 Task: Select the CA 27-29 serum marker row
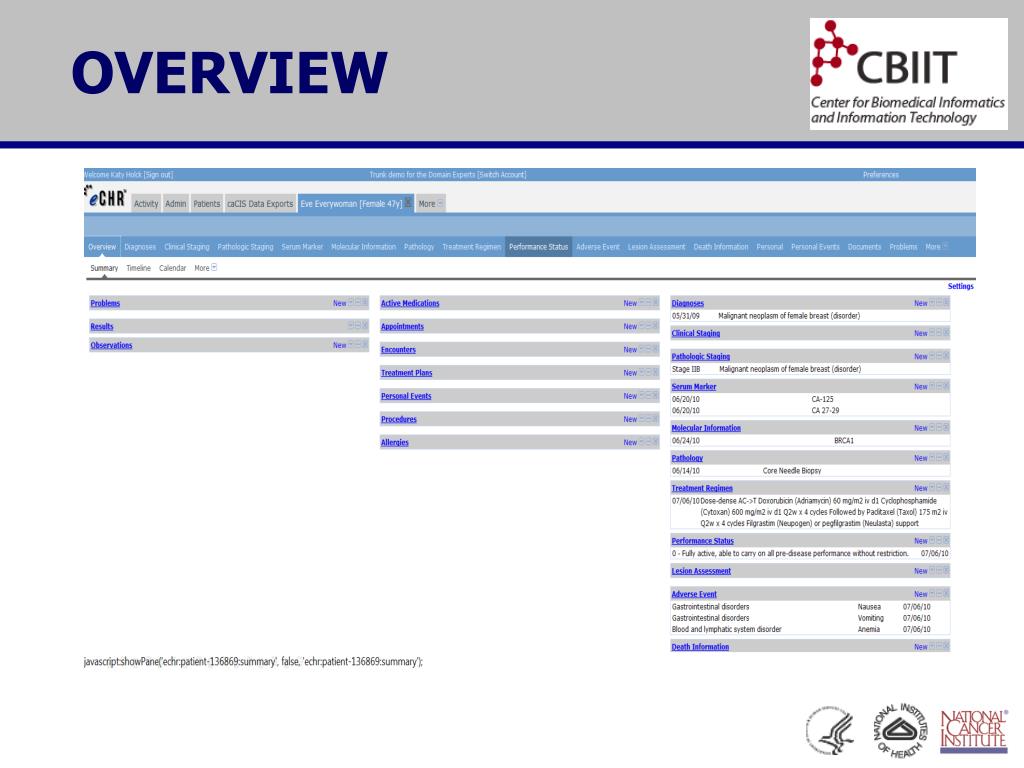[810, 411]
